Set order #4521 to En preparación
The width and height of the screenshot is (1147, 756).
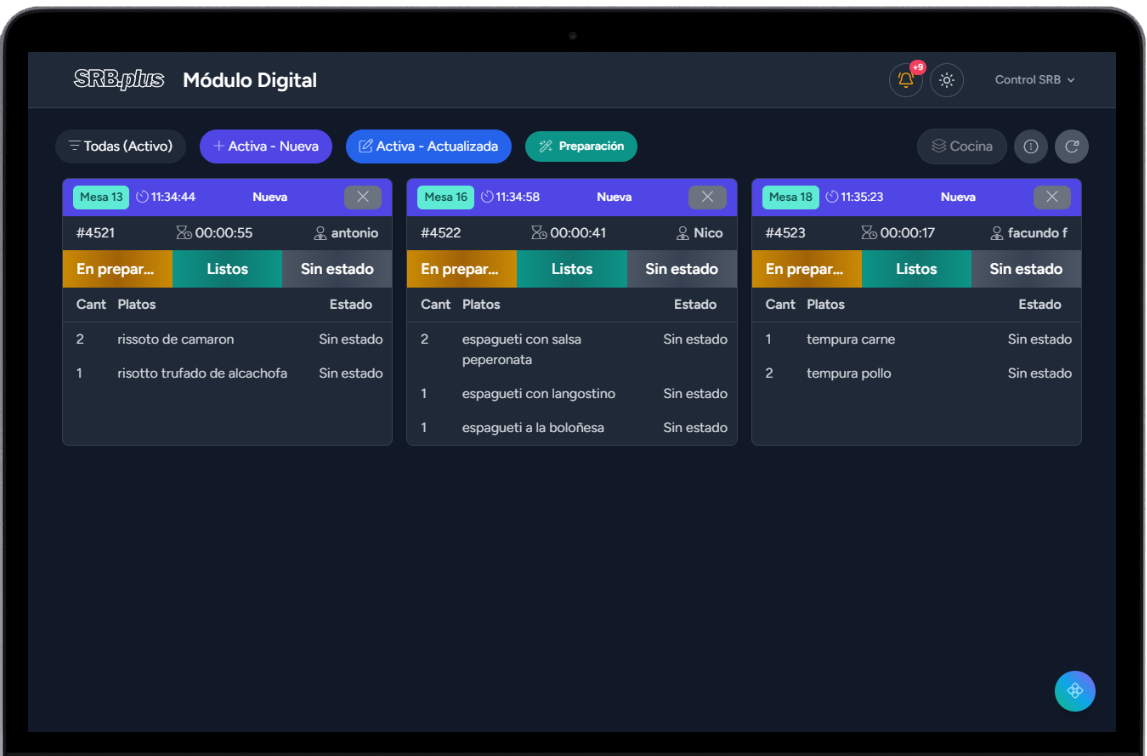[118, 269]
